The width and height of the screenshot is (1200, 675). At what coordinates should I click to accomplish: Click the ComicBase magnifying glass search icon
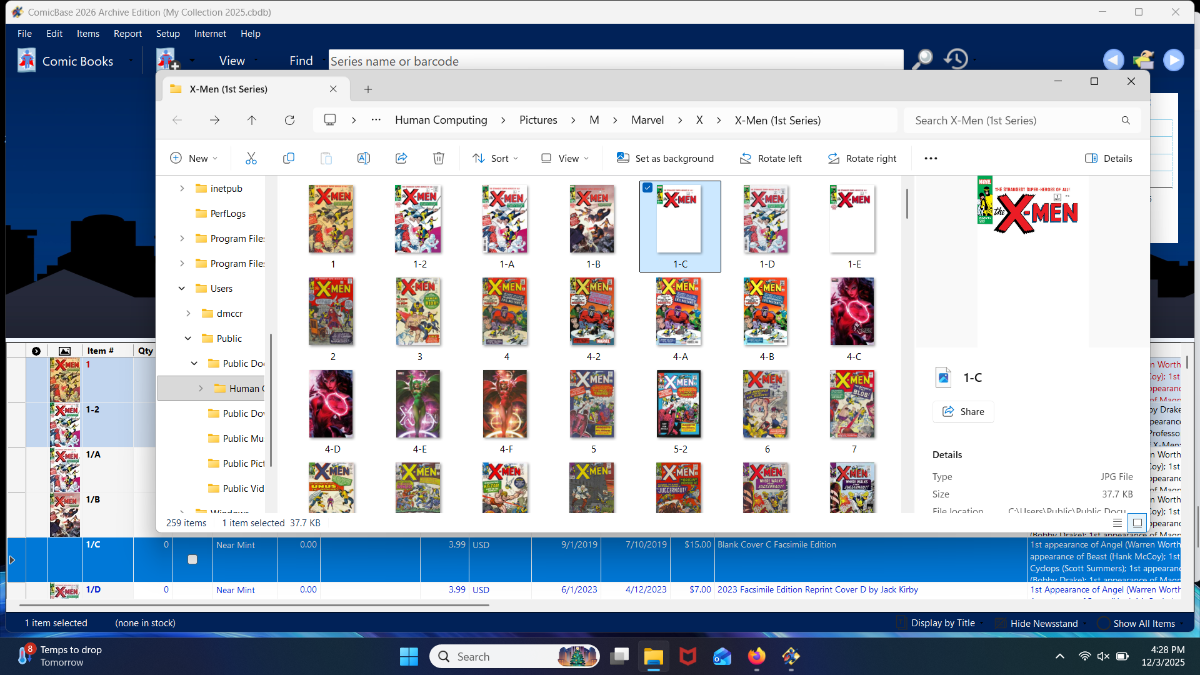pyautogui.click(x=922, y=60)
